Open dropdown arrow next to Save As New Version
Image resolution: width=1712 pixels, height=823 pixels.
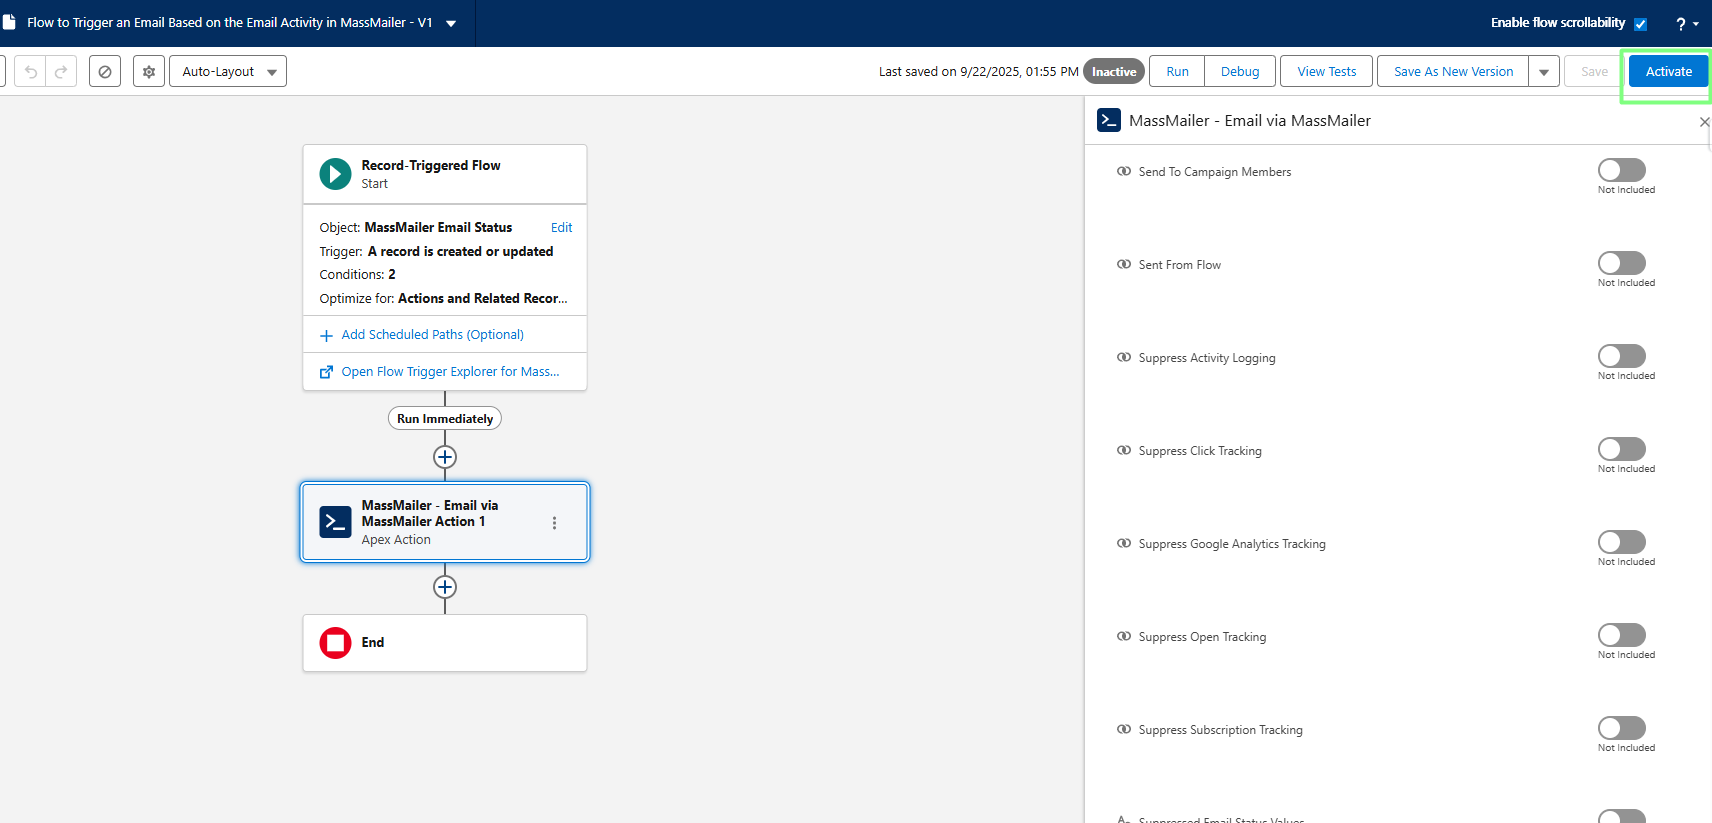pyautogui.click(x=1544, y=72)
